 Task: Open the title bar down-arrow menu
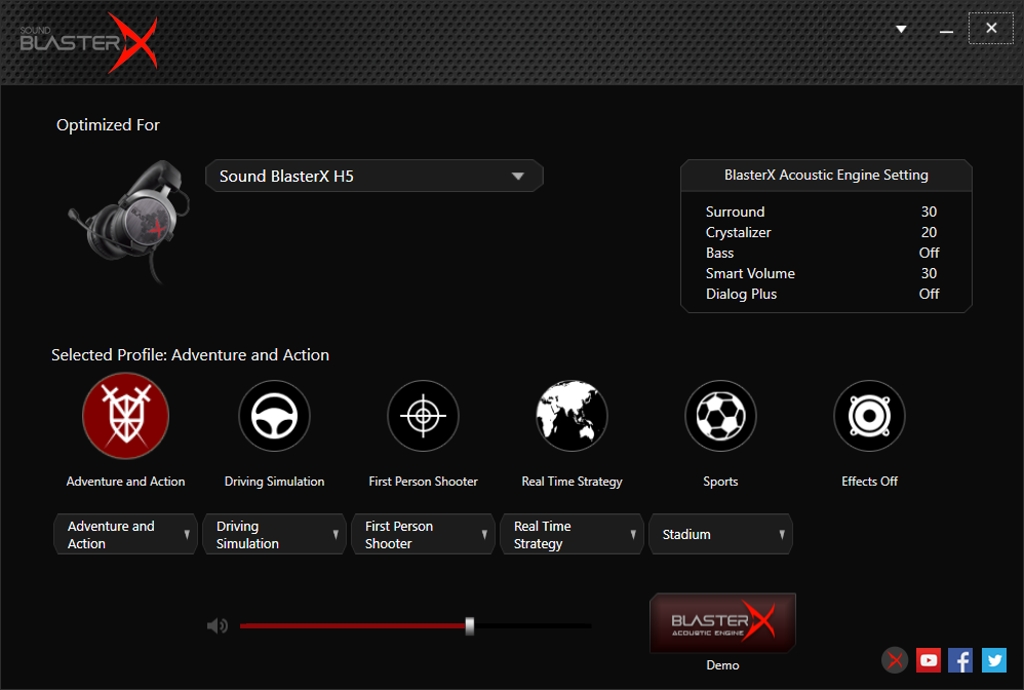901,29
